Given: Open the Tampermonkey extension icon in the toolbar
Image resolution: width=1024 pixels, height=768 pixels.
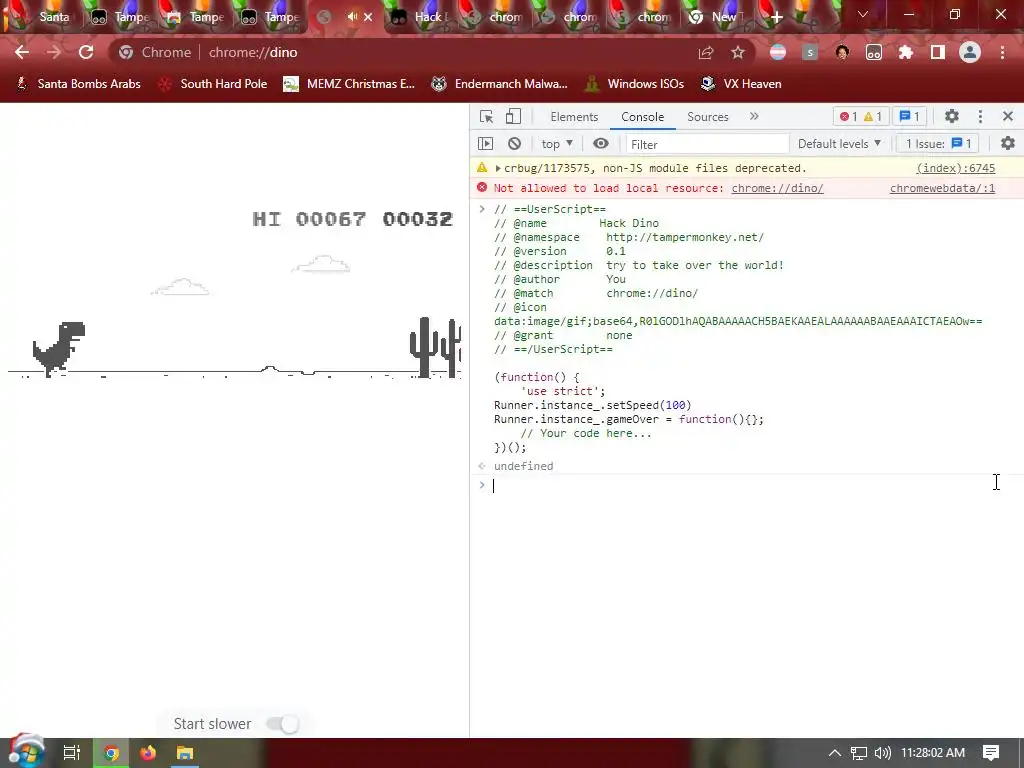Looking at the screenshot, I should [874, 52].
